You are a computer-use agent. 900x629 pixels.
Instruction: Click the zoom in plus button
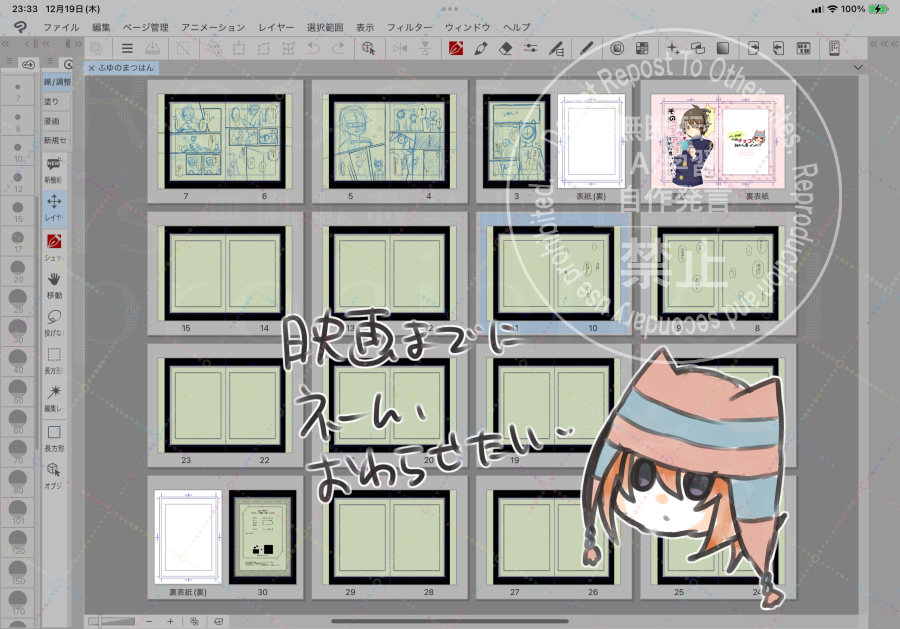[170, 621]
